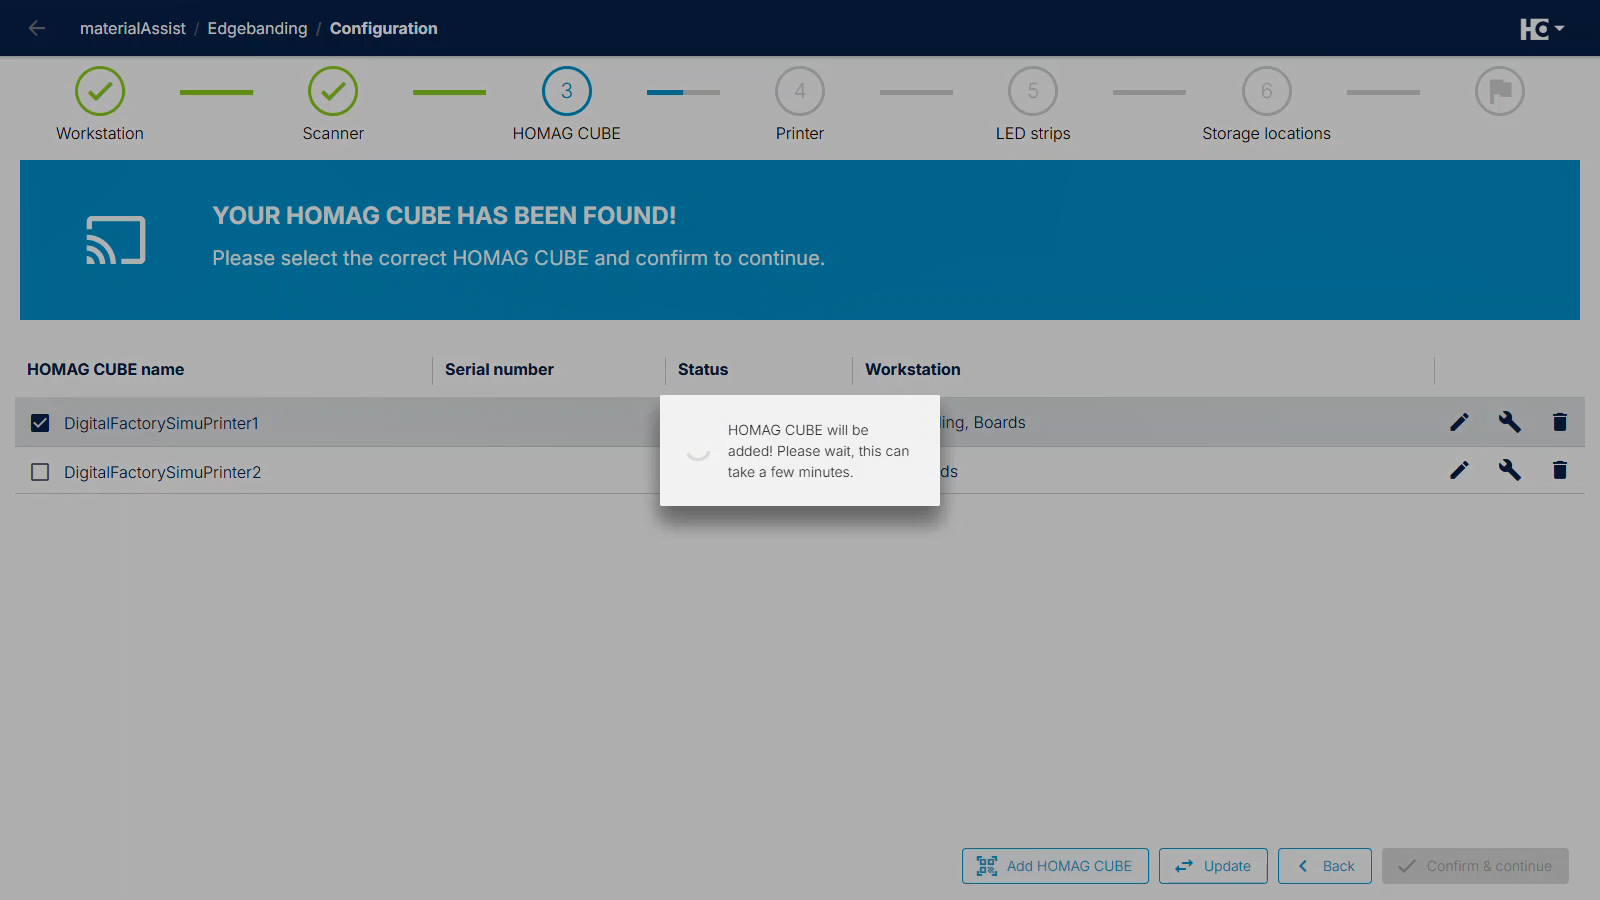Edit DigitalFactorySimuPrinter2 with pencil icon

coord(1460,470)
